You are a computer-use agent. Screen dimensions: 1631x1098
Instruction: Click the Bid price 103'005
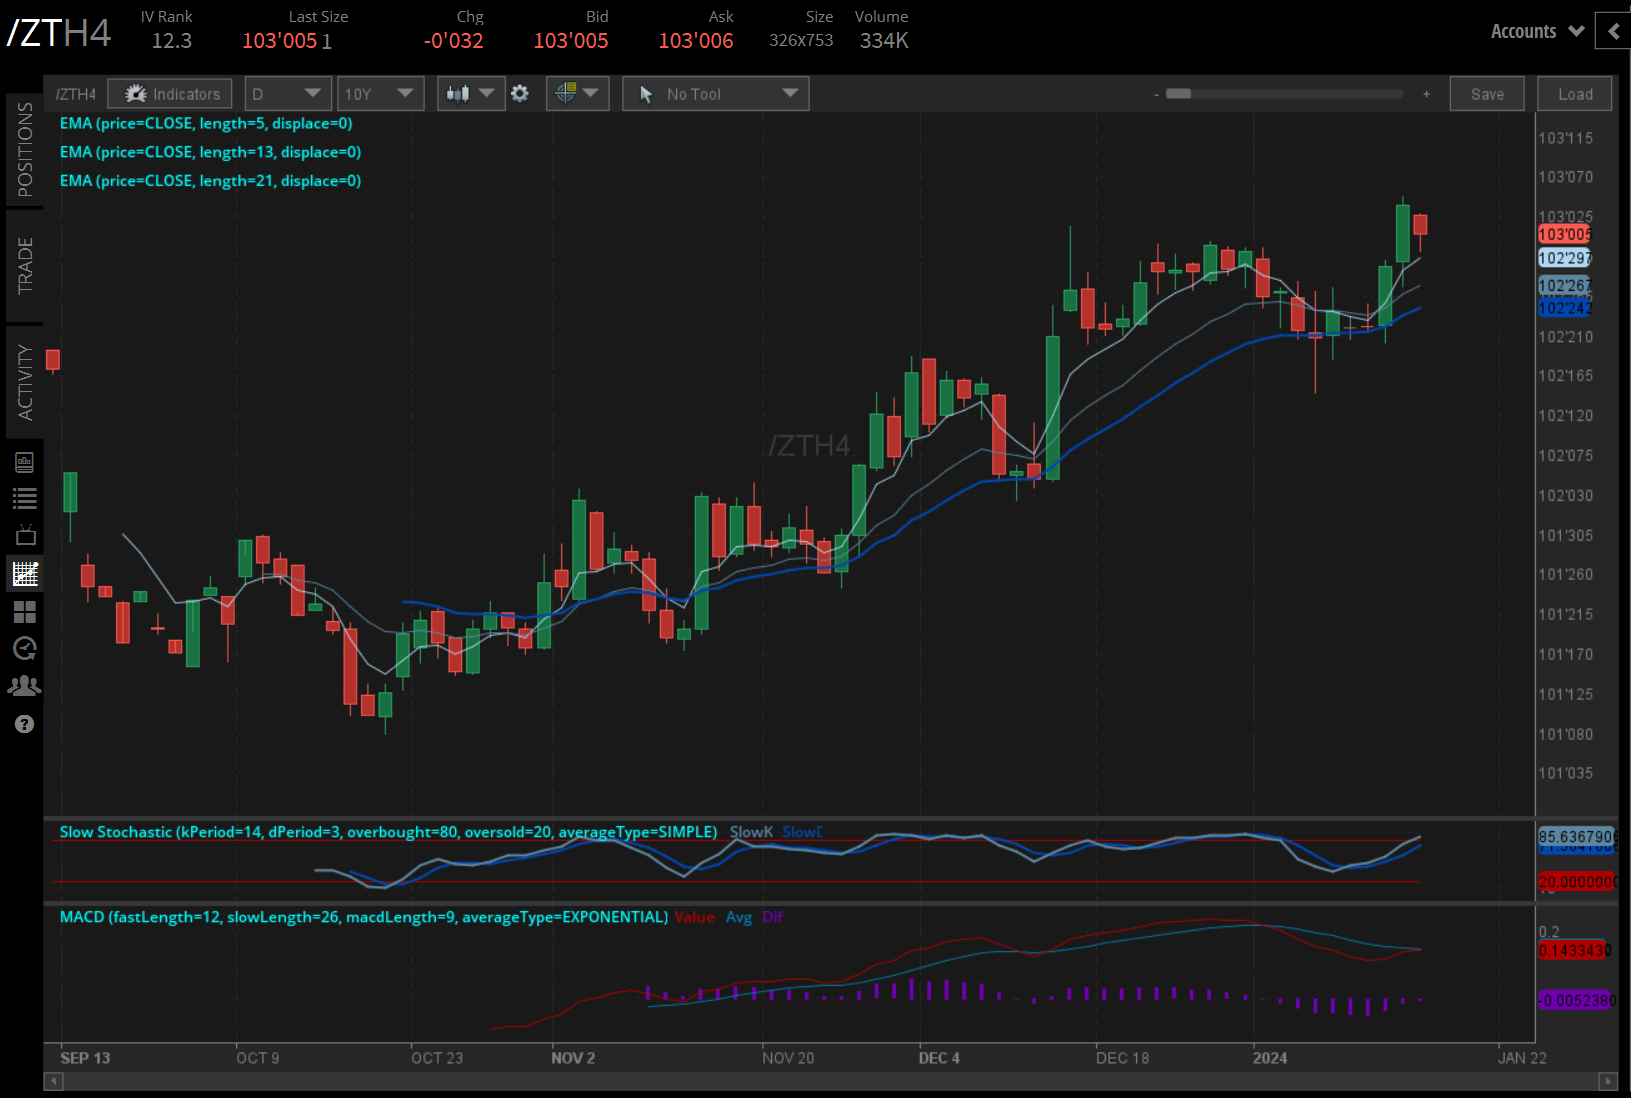coord(571,41)
